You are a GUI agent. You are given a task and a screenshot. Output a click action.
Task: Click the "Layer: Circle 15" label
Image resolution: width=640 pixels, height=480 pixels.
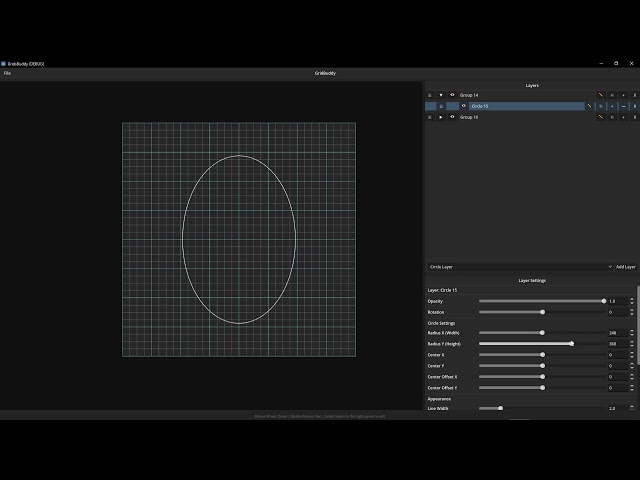tap(442, 290)
